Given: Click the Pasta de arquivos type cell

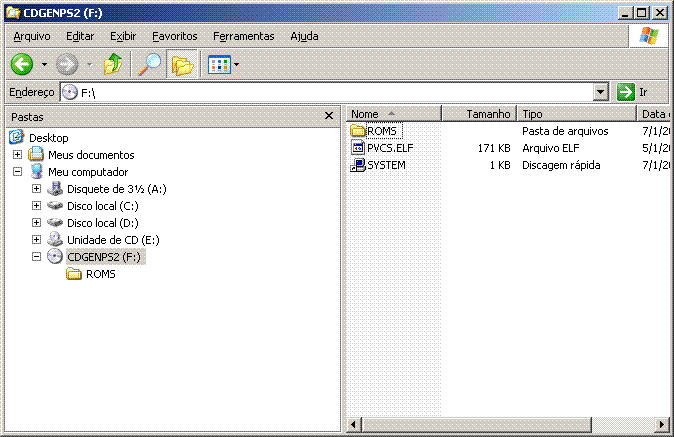Looking at the screenshot, I should 565,131.
